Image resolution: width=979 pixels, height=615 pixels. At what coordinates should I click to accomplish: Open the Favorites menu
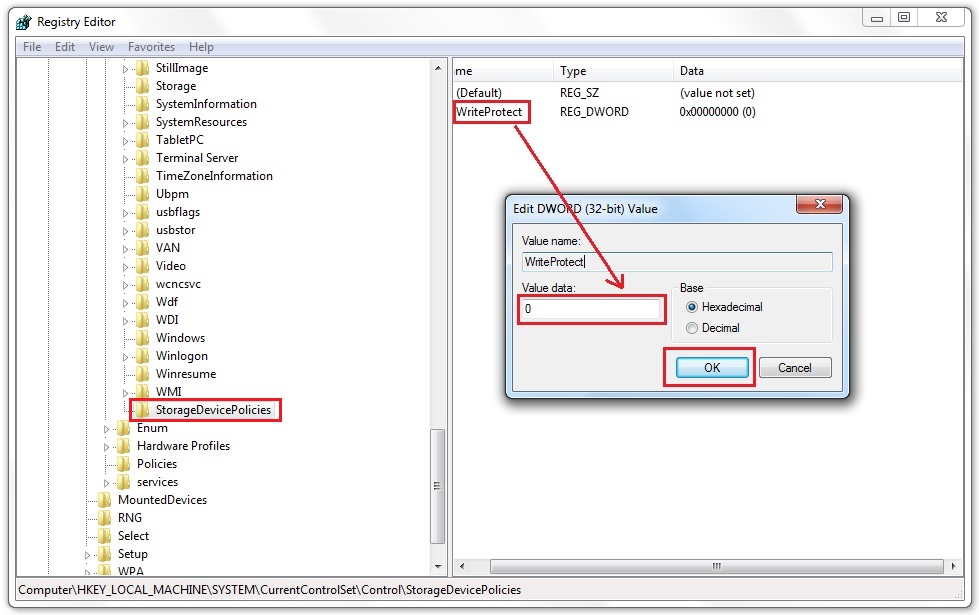151,47
